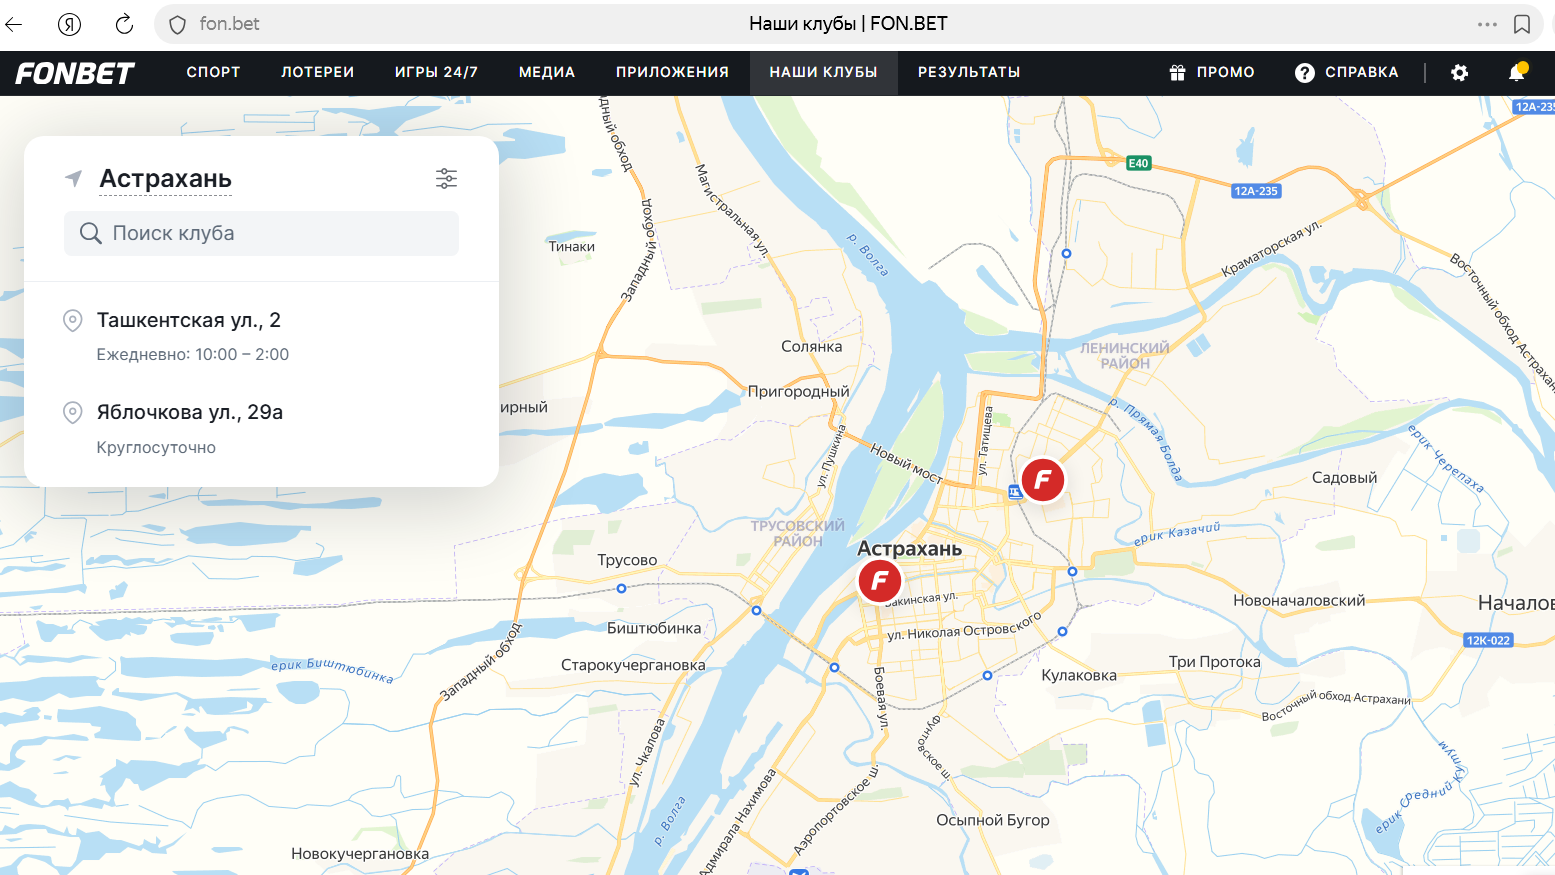
Task: Open the ПРИЛОЖЕНИЯ section
Action: (x=672, y=72)
